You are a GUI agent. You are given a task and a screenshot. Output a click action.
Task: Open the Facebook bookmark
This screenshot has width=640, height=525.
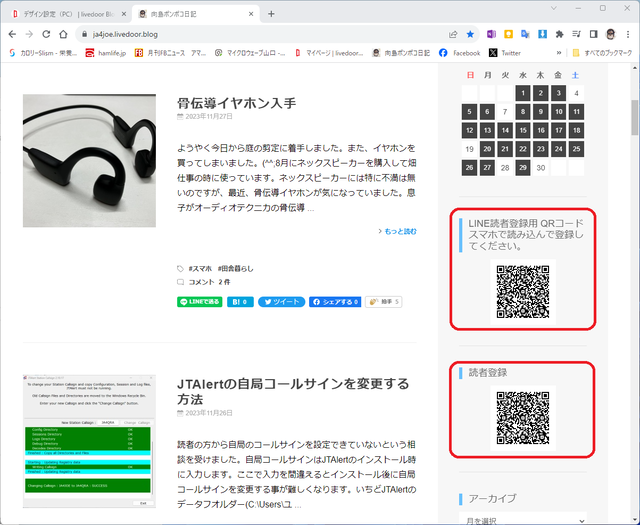460,53
